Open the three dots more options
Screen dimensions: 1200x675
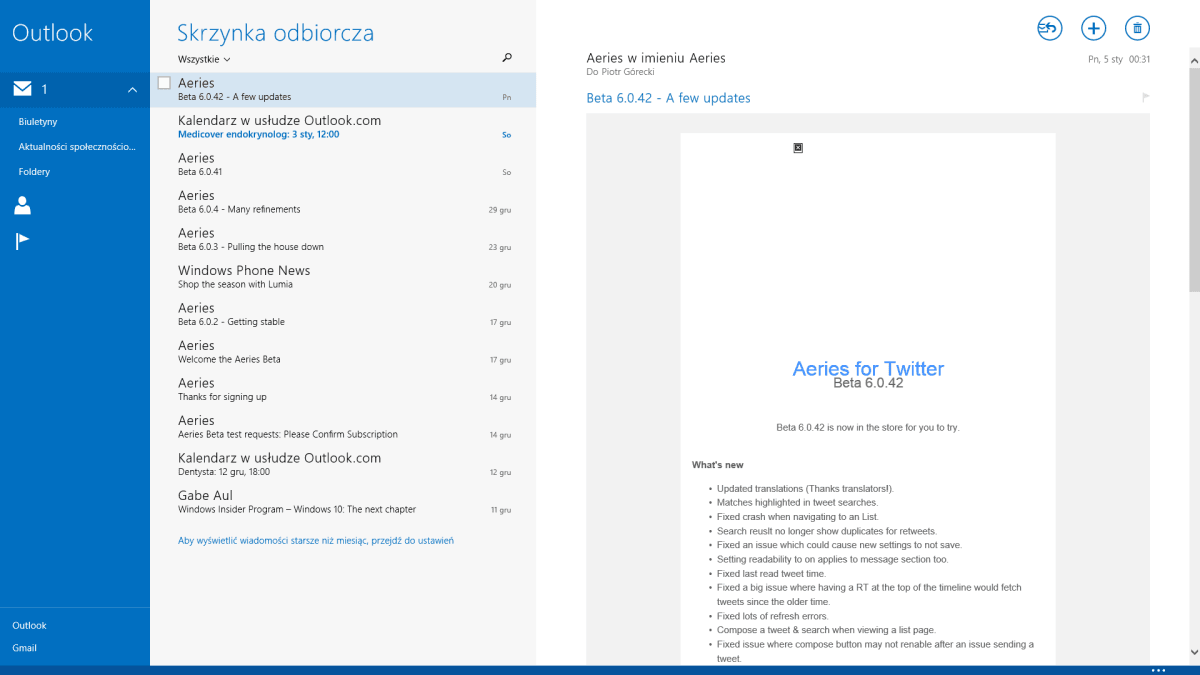[1158, 670]
